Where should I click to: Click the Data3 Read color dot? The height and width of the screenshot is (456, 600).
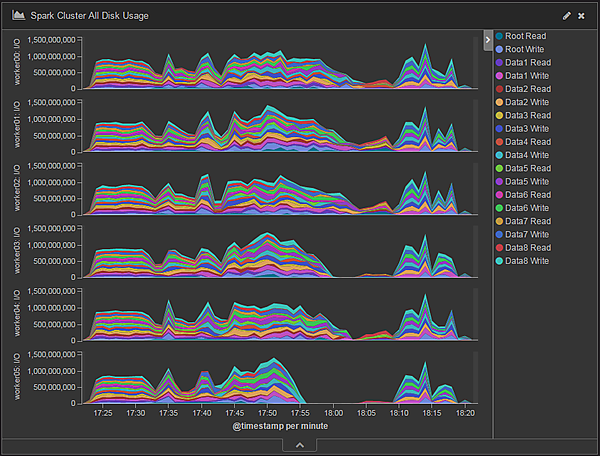pos(499,116)
